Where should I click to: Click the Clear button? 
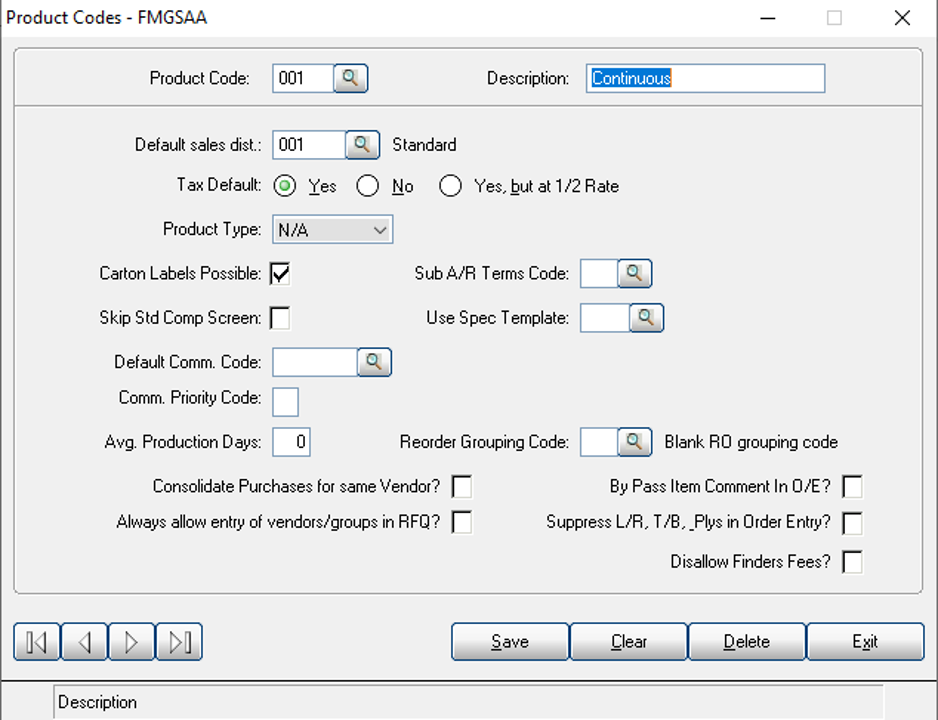pyautogui.click(x=629, y=642)
